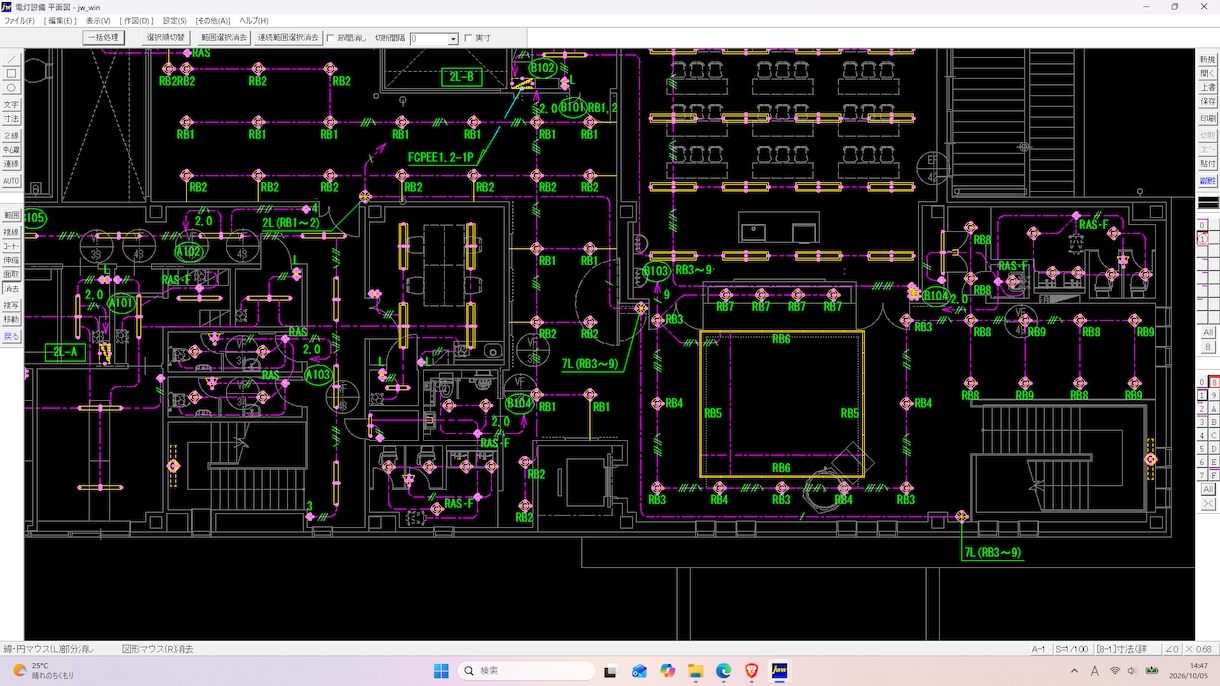This screenshot has width=1220, height=686.
Task: Open the ファイル(F) menu
Action: tap(19, 20)
